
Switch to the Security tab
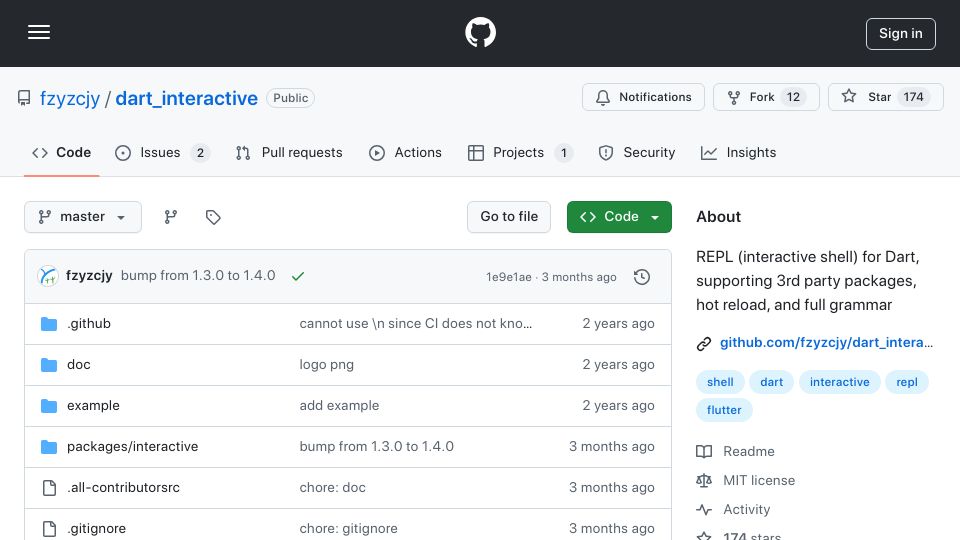click(637, 152)
